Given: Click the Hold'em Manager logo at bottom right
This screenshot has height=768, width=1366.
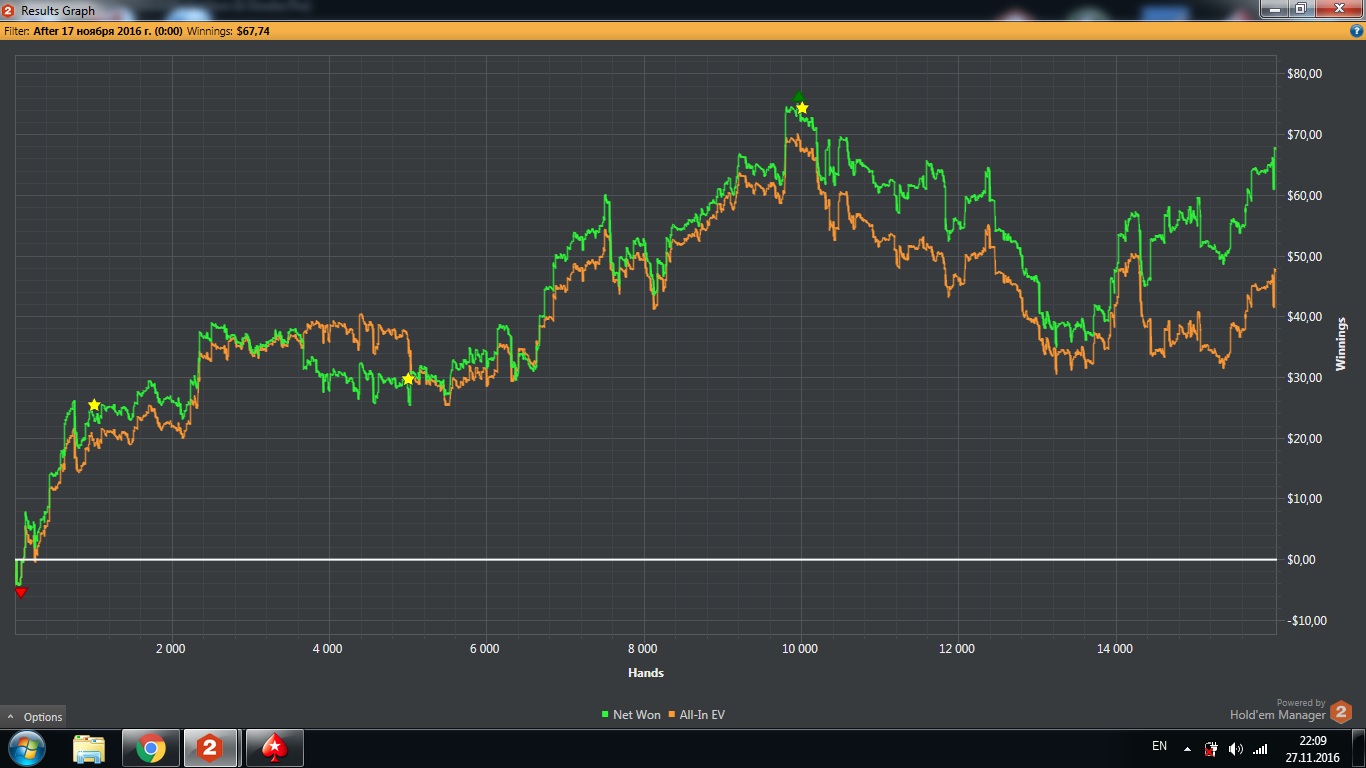Looking at the screenshot, I should pyautogui.click(x=1341, y=713).
